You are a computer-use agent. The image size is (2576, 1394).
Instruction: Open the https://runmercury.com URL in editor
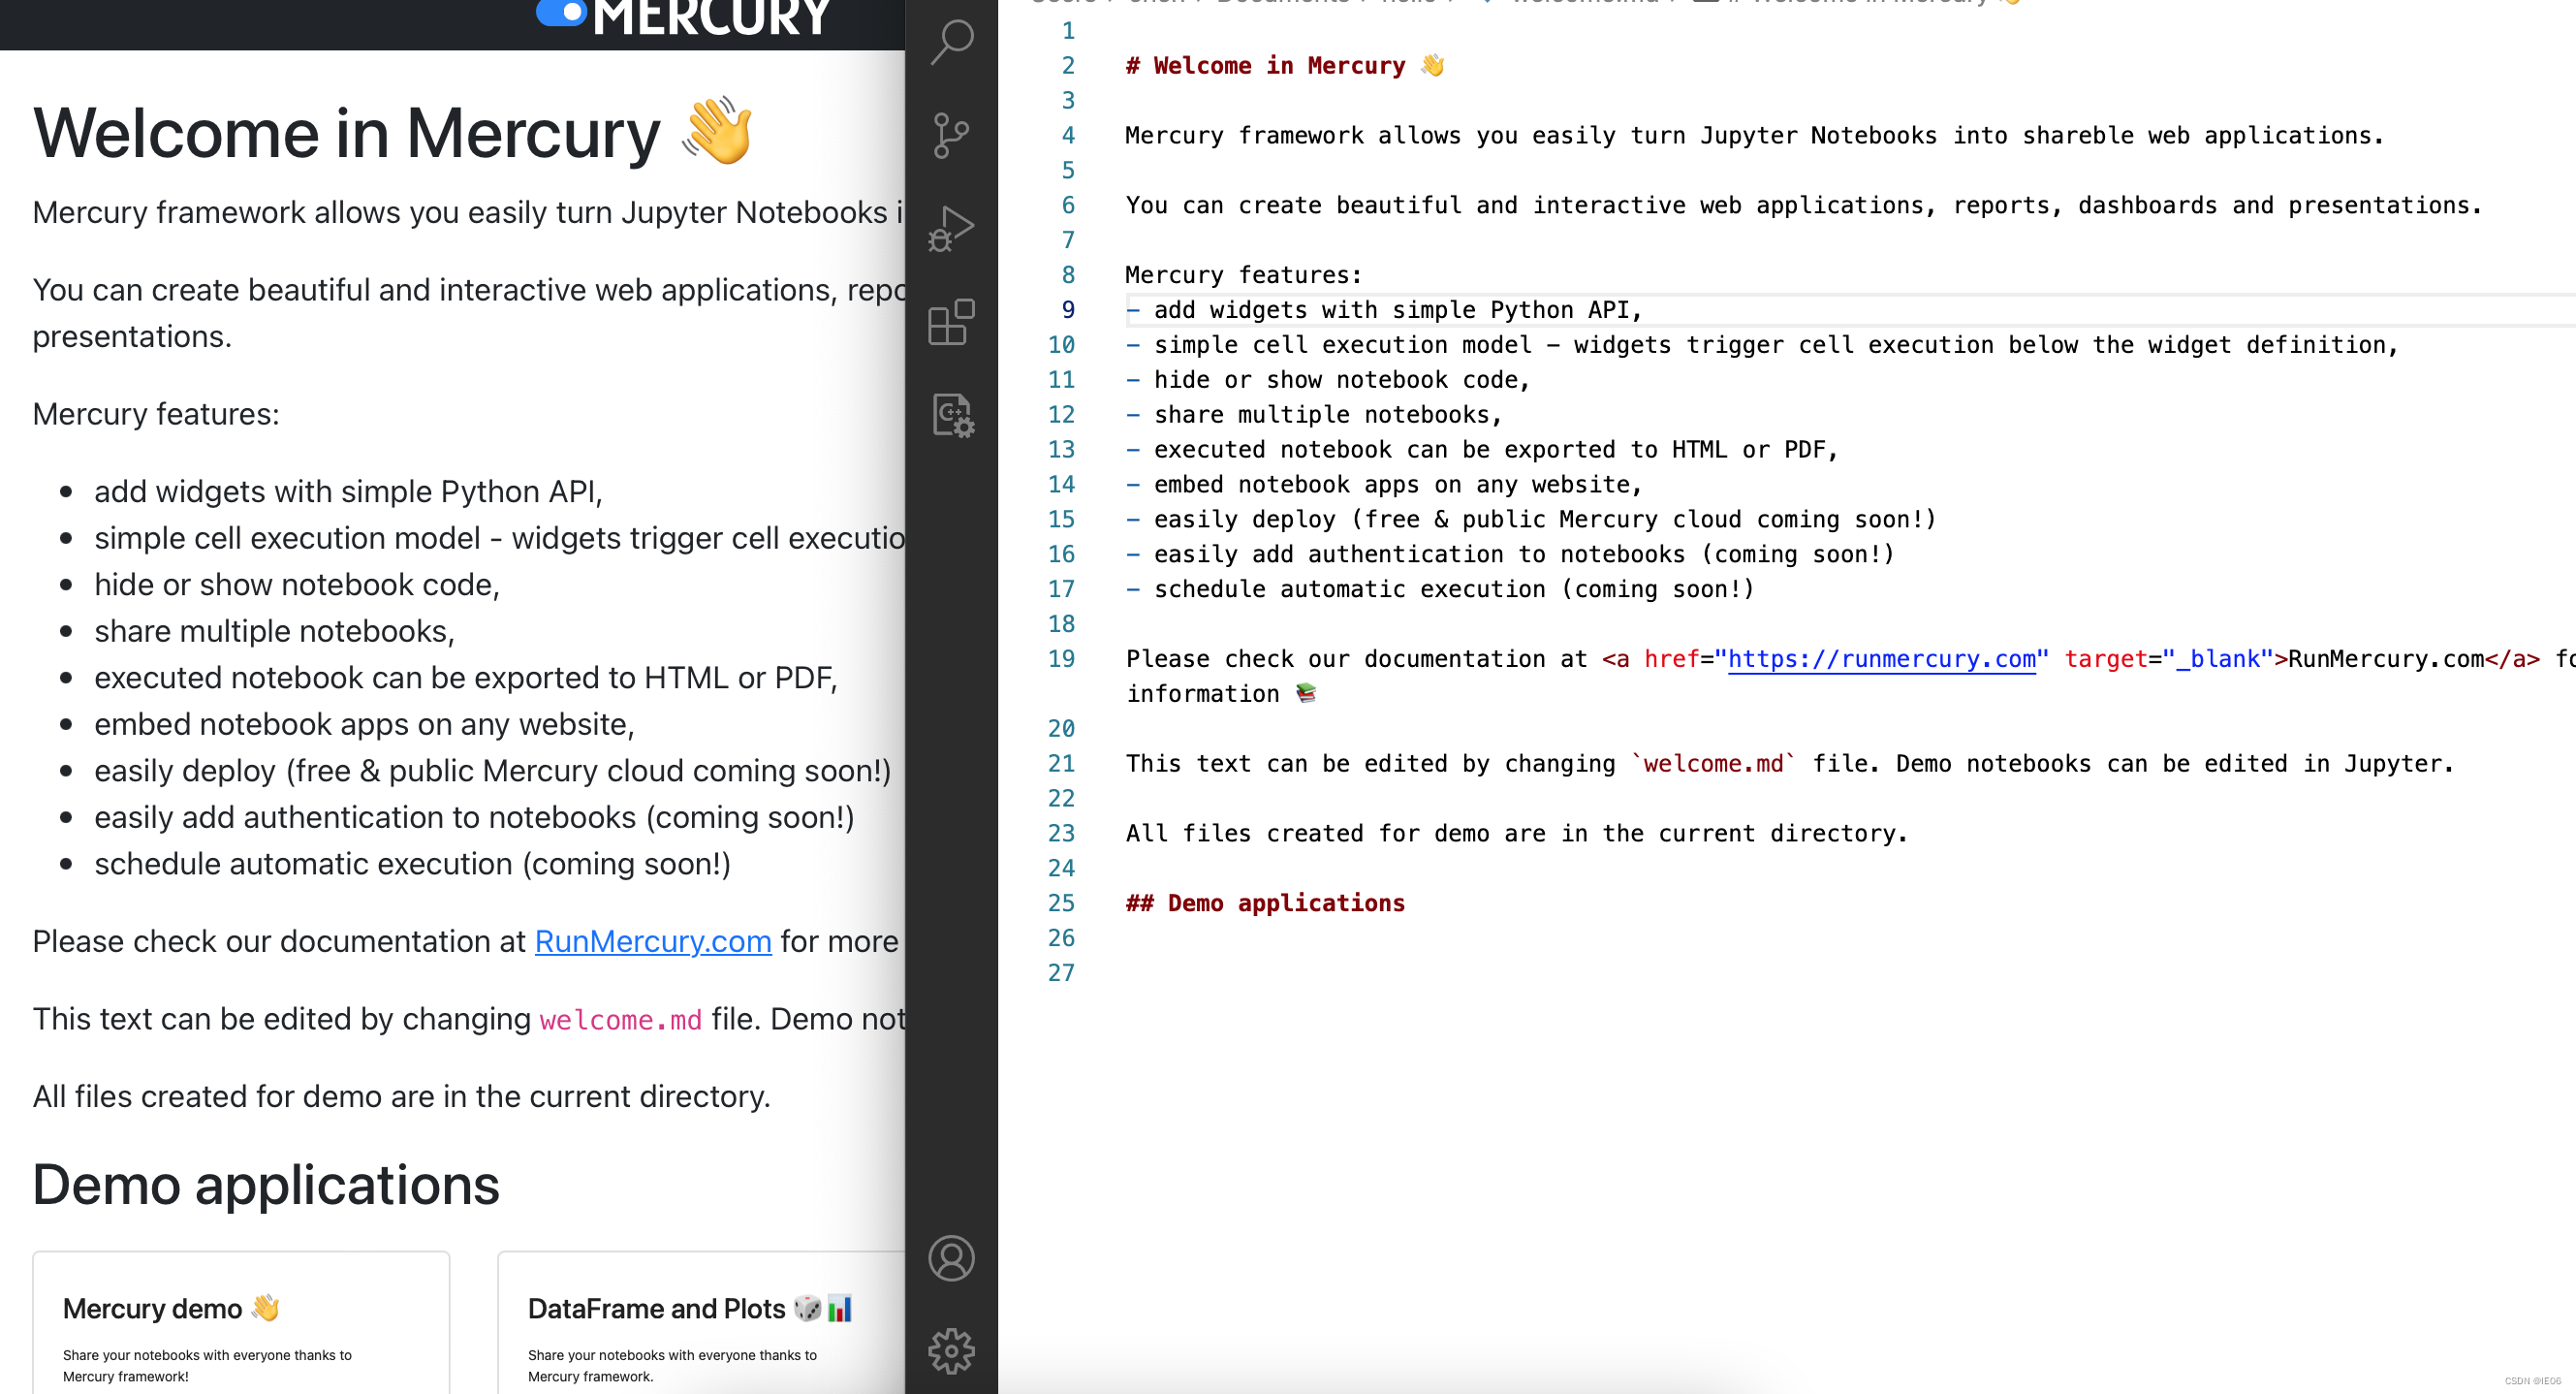pyautogui.click(x=1881, y=659)
